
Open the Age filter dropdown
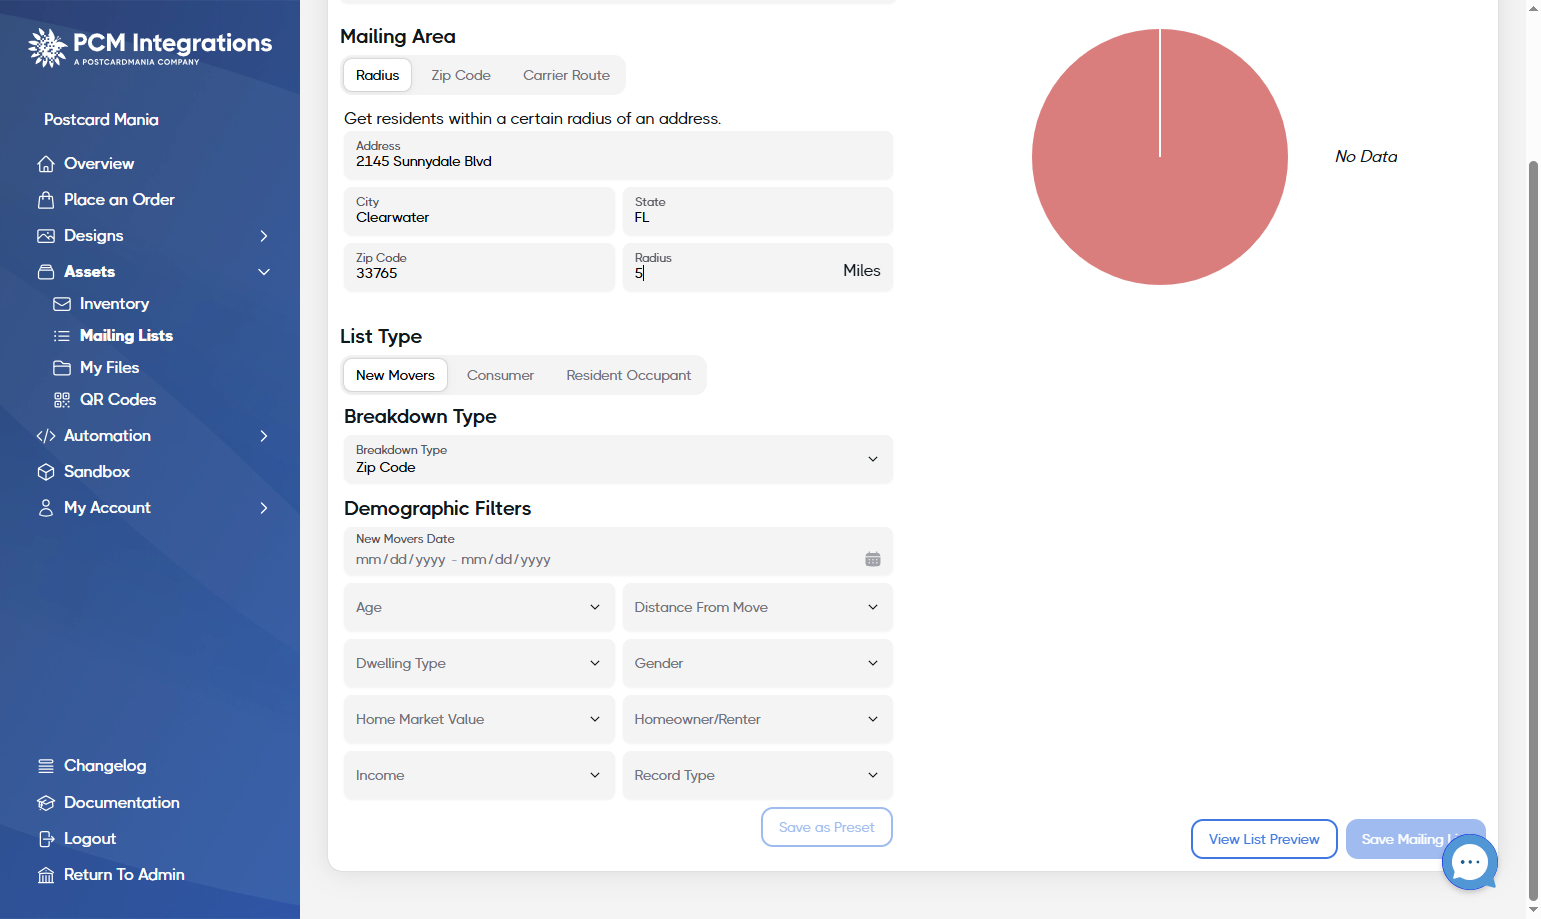(479, 607)
